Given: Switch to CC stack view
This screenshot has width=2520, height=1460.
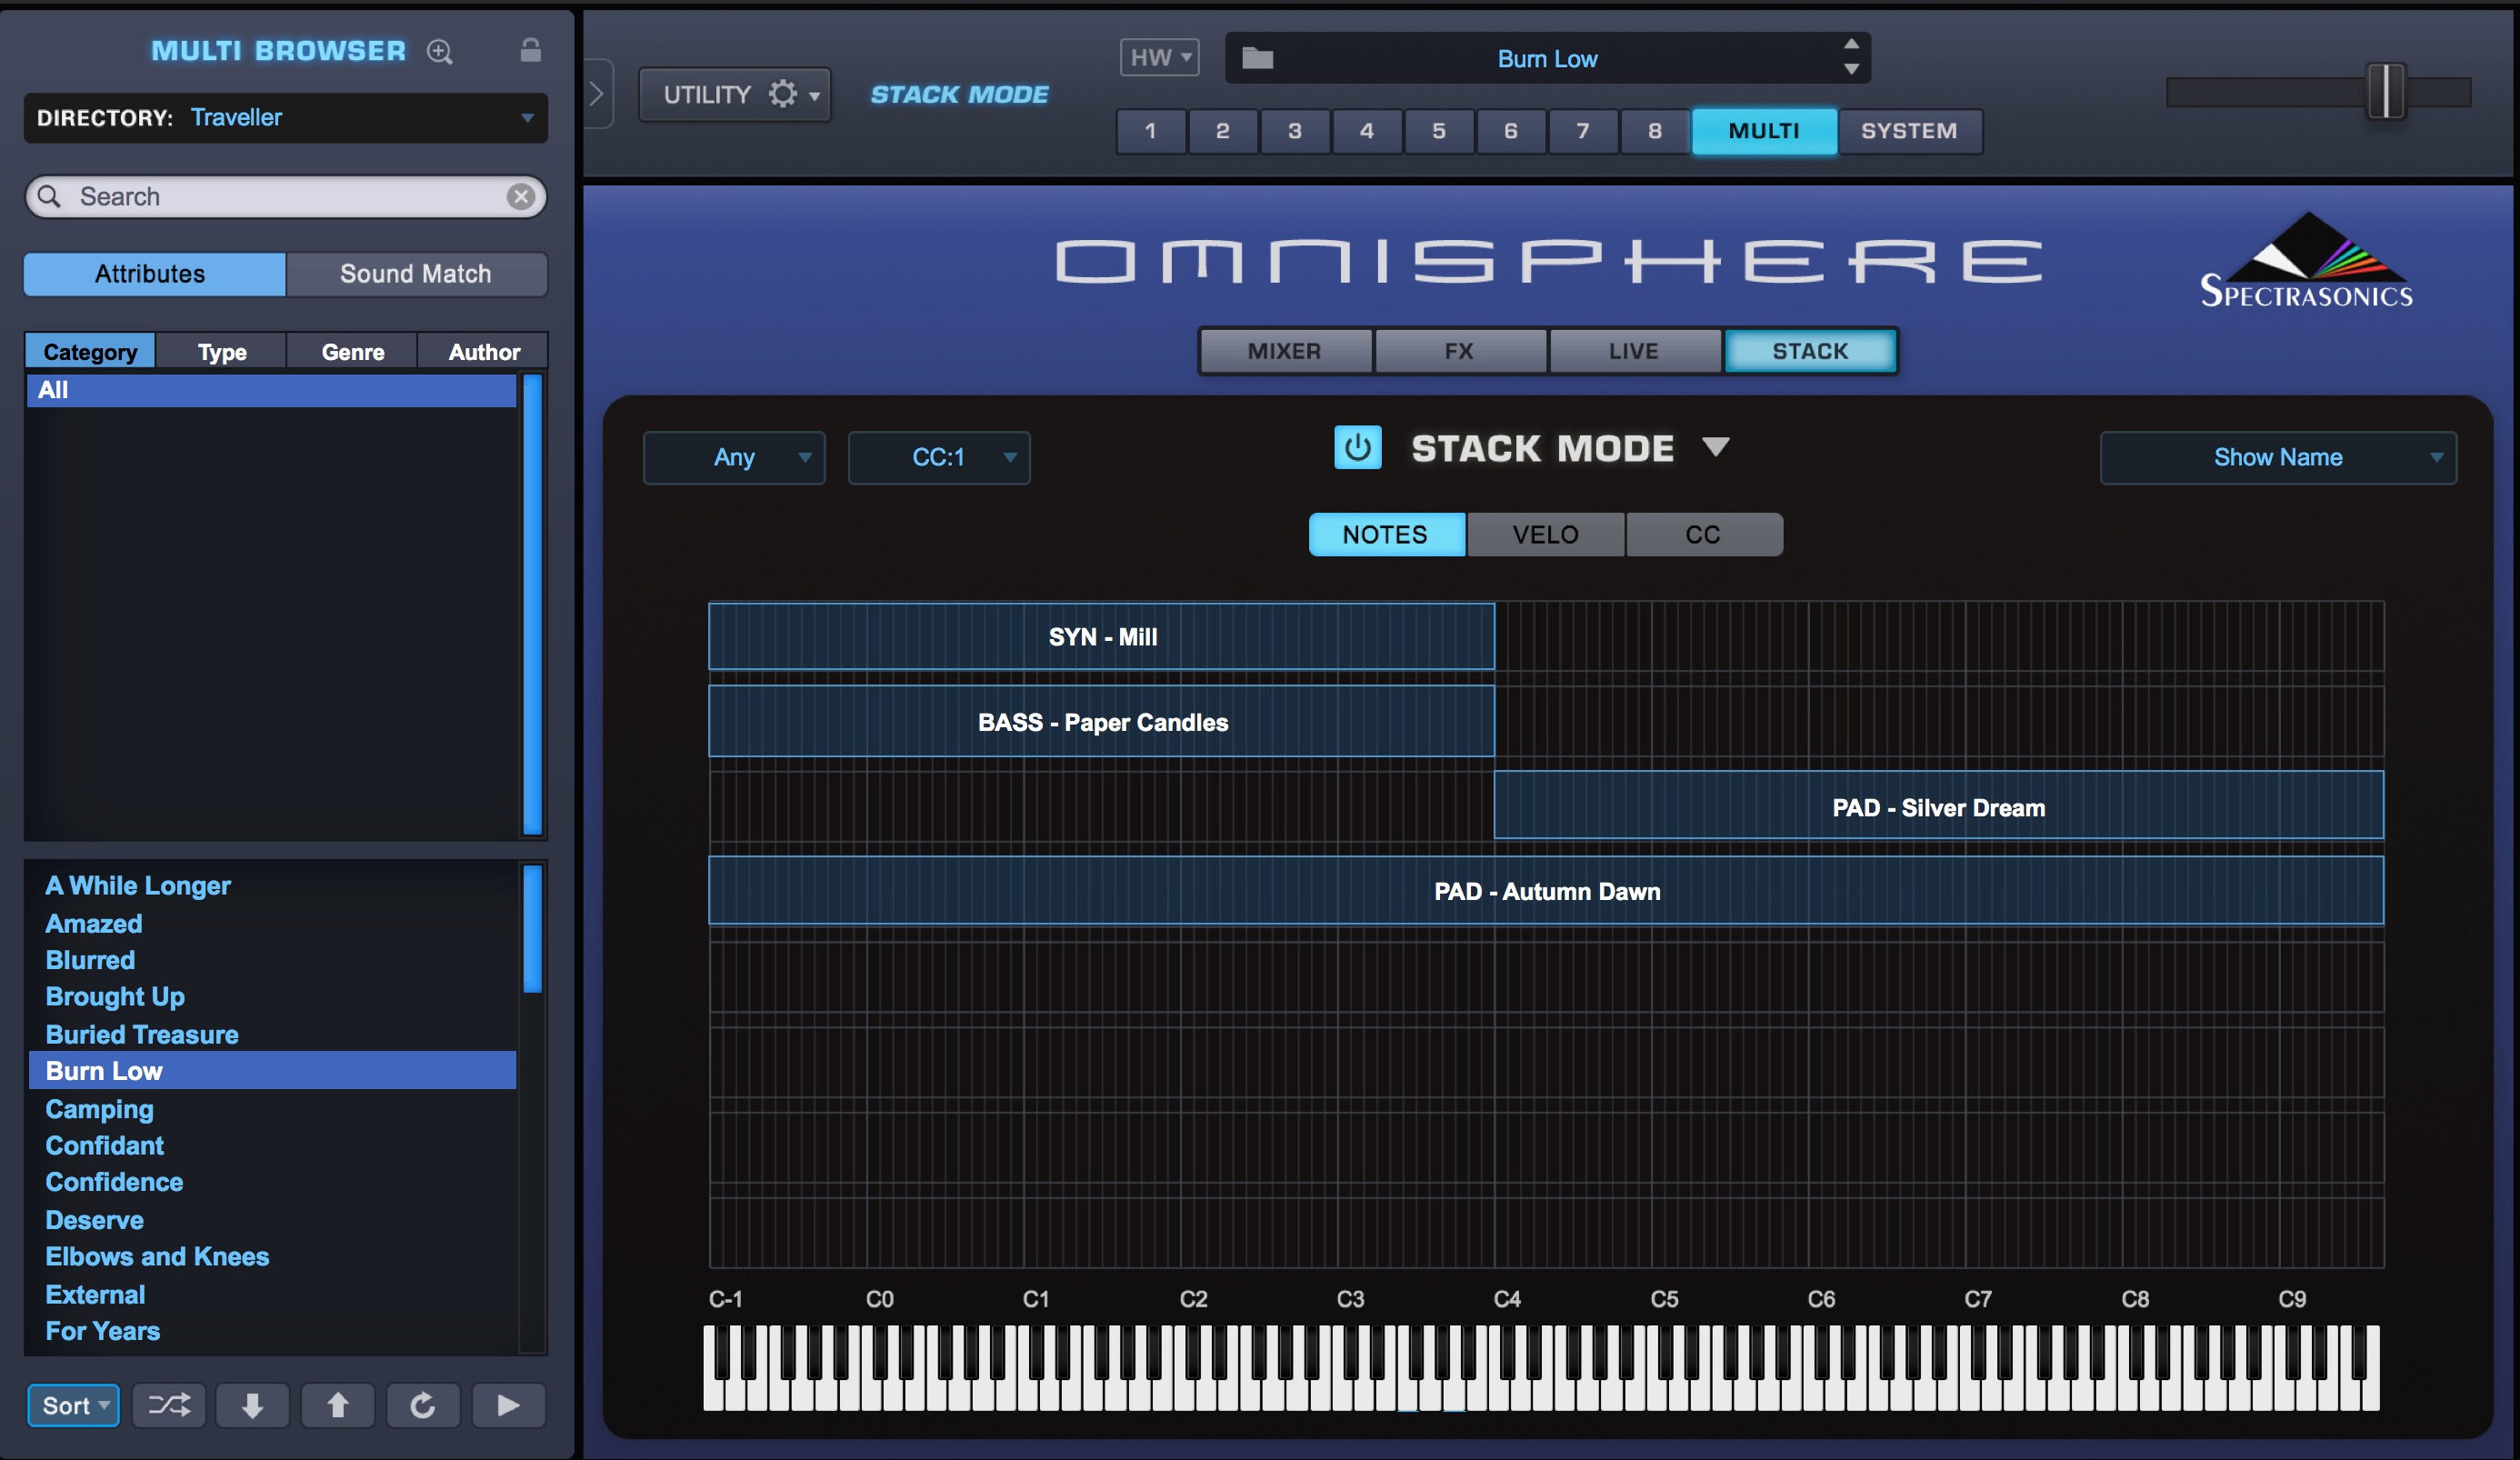Looking at the screenshot, I should [x=1704, y=534].
